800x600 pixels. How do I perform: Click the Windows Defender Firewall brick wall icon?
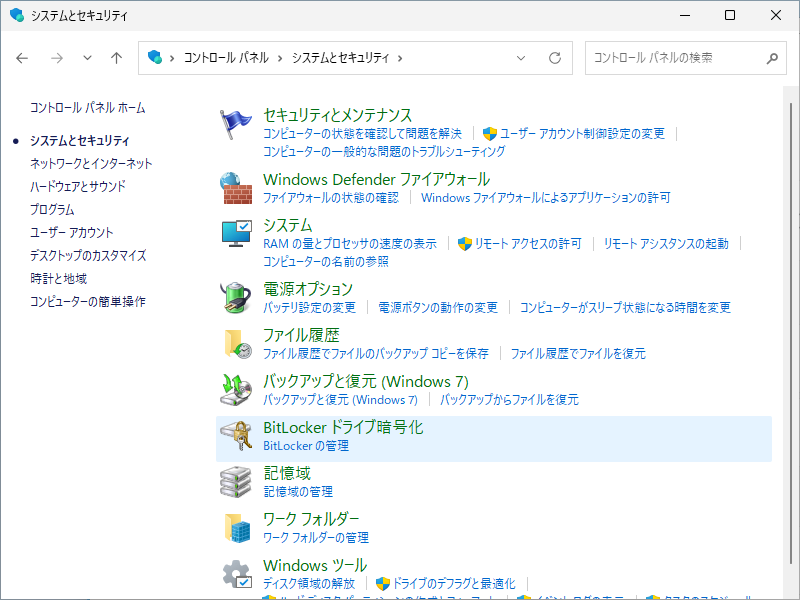pos(236,188)
